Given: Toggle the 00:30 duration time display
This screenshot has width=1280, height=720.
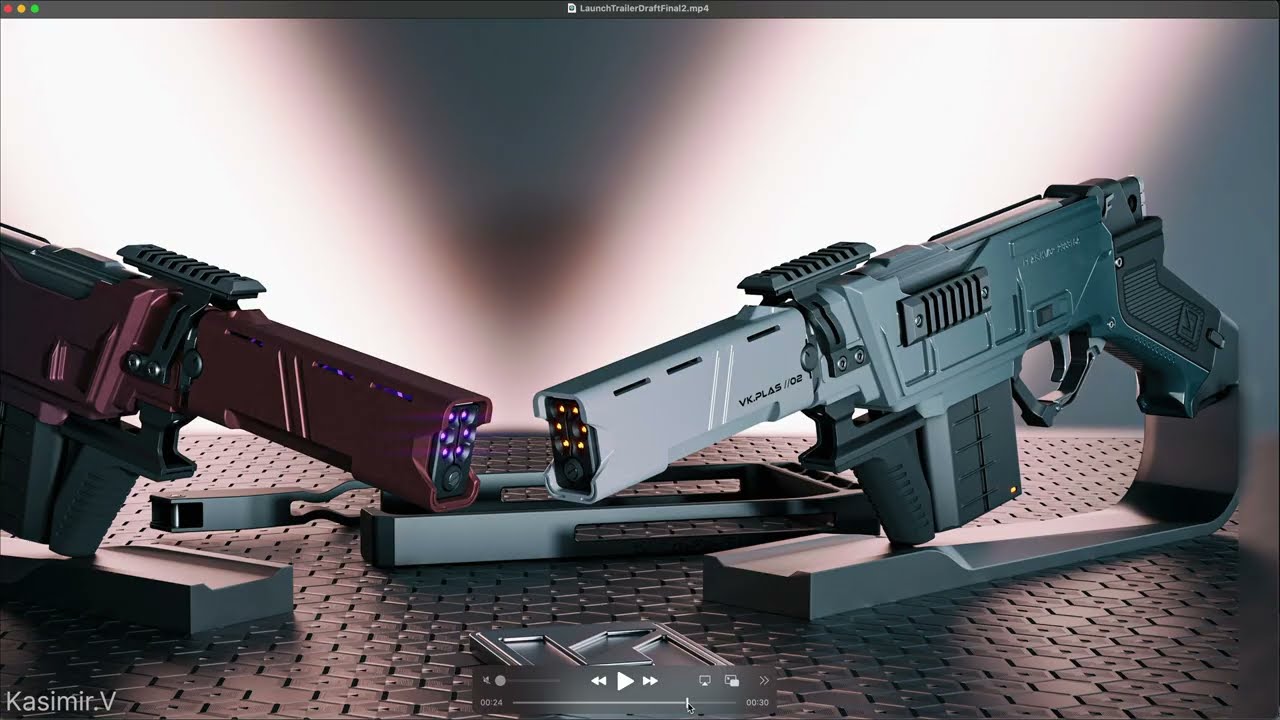Looking at the screenshot, I should coord(757,703).
